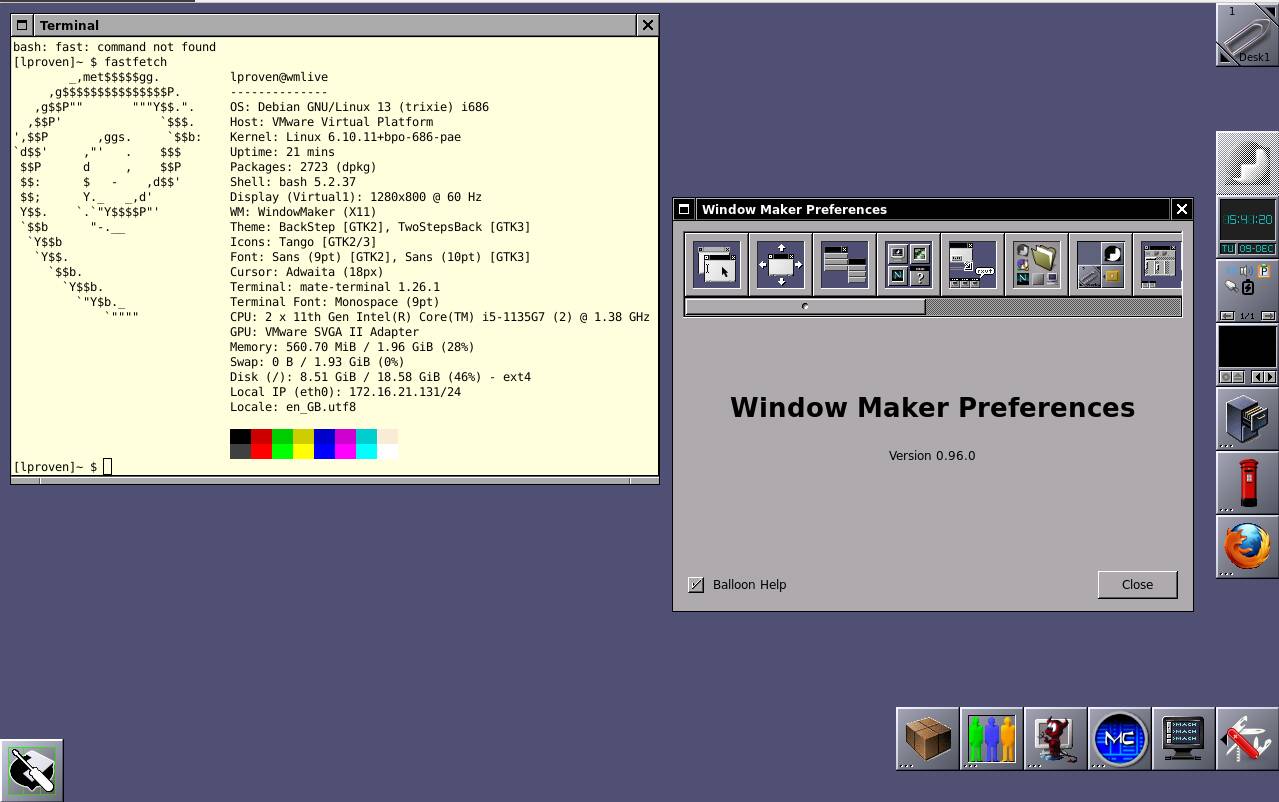The height and width of the screenshot is (802, 1279).
Task: Open the Search Path Configuration folder icon
Action: pyautogui.click(x=1035, y=263)
